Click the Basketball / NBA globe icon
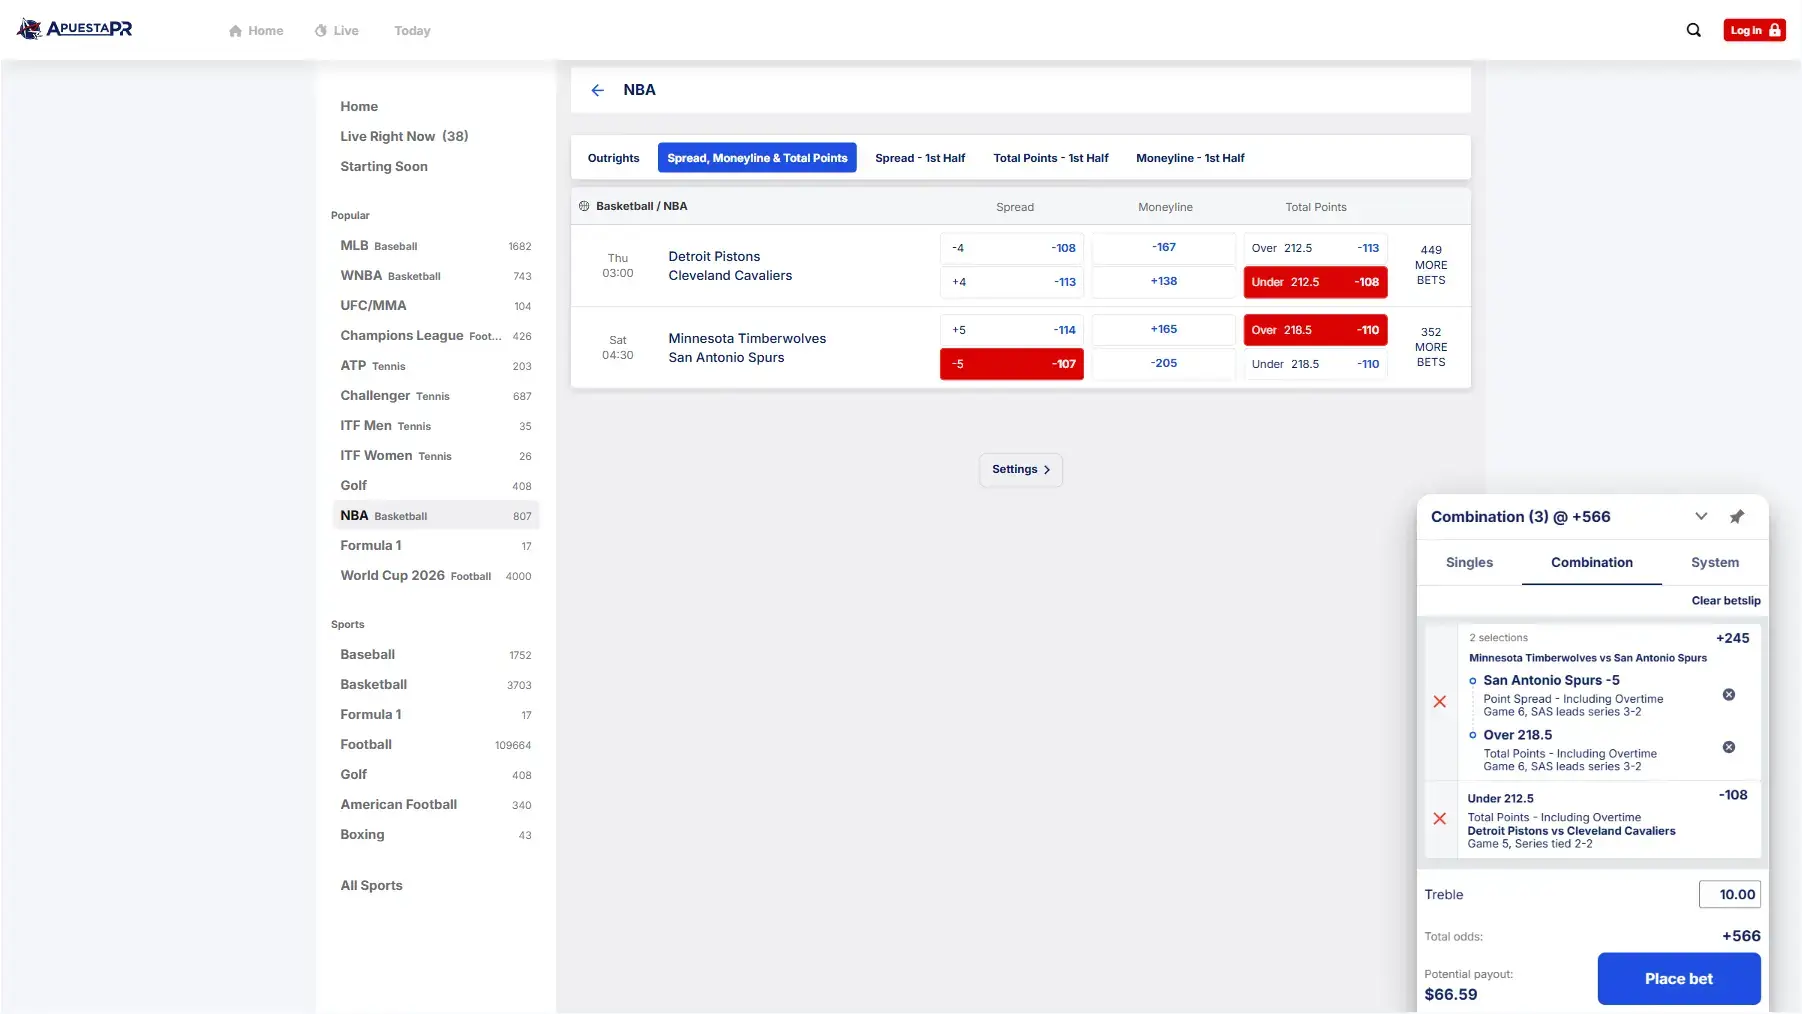The image size is (1802, 1014). coord(584,206)
